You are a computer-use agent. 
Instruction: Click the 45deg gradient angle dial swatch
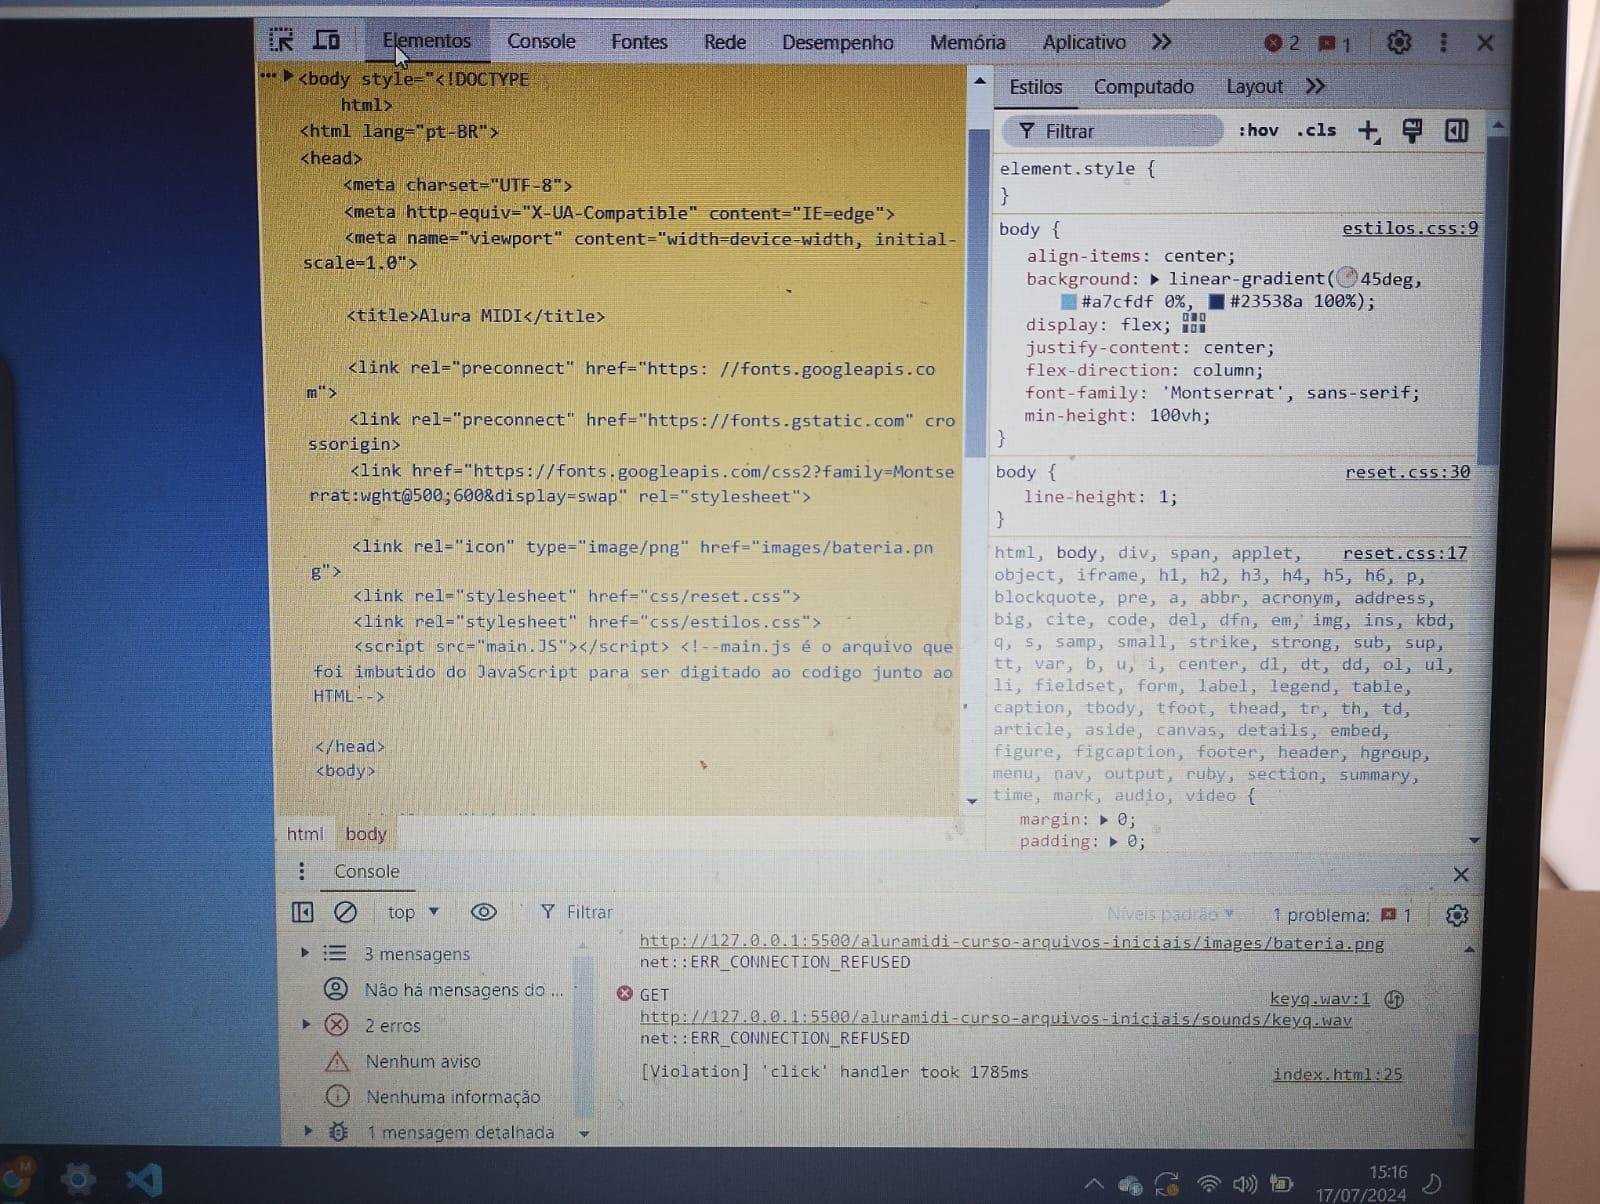click(1347, 278)
